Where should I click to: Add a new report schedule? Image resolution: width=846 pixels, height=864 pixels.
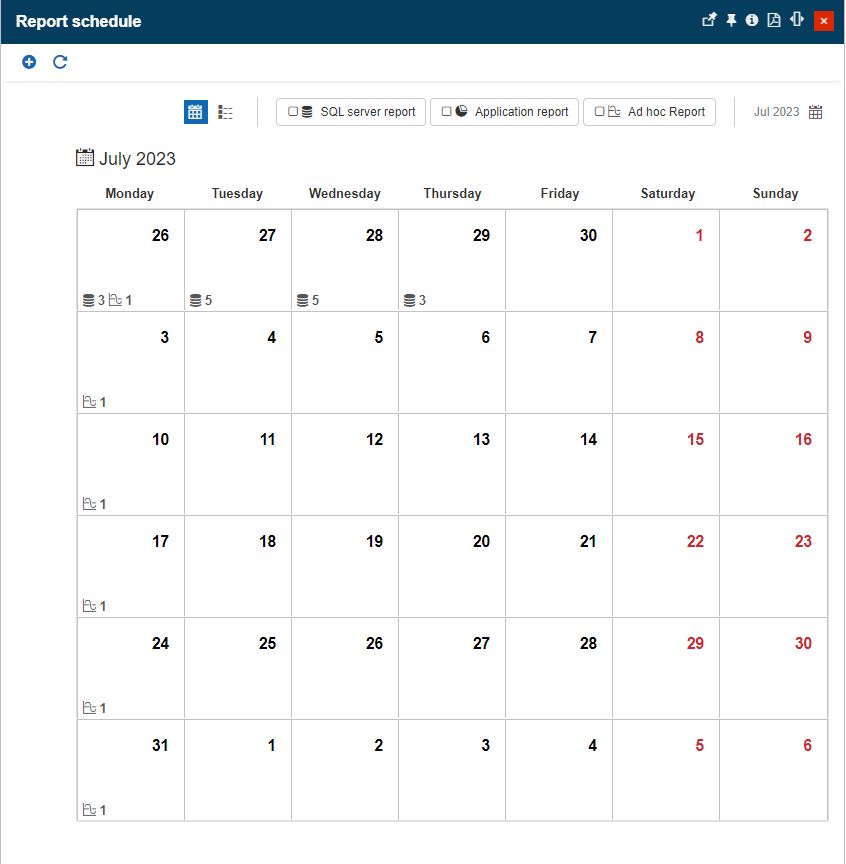(28, 61)
